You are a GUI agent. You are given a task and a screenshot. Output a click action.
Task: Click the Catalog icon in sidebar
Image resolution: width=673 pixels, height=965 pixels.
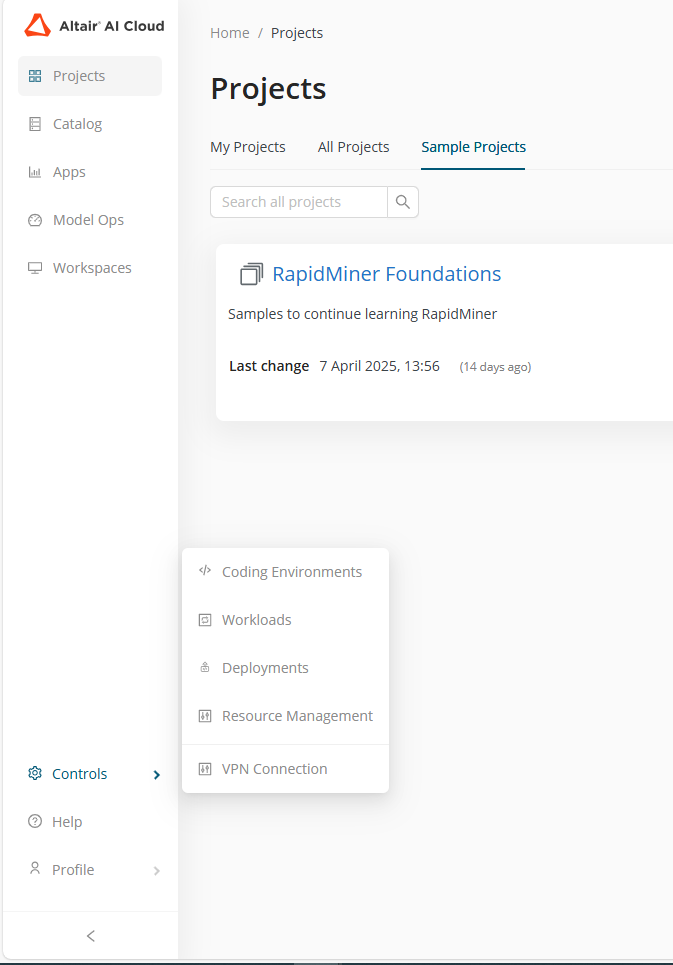pyautogui.click(x=35, y=124)
